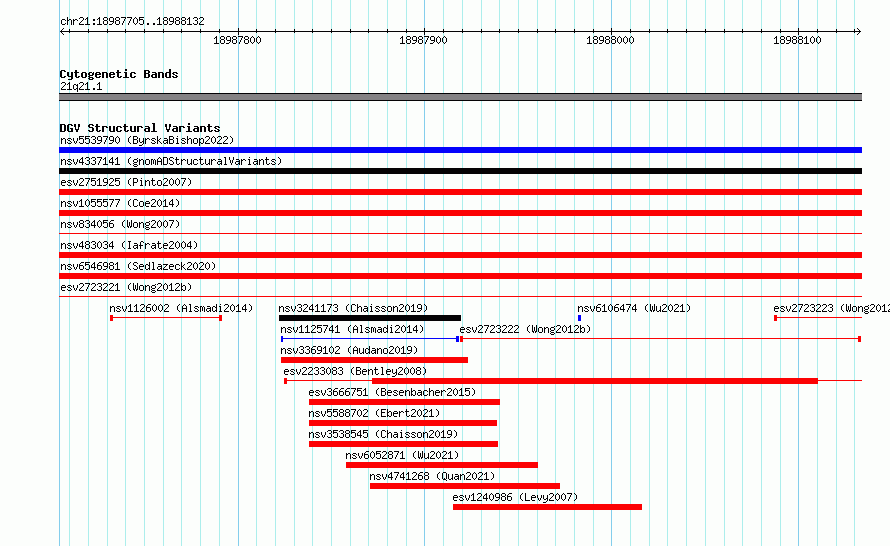The height and width of the screenshot is (546, 890).
Task: Open the nsv5588702 (Ebert2021) label
Action: 374,413
